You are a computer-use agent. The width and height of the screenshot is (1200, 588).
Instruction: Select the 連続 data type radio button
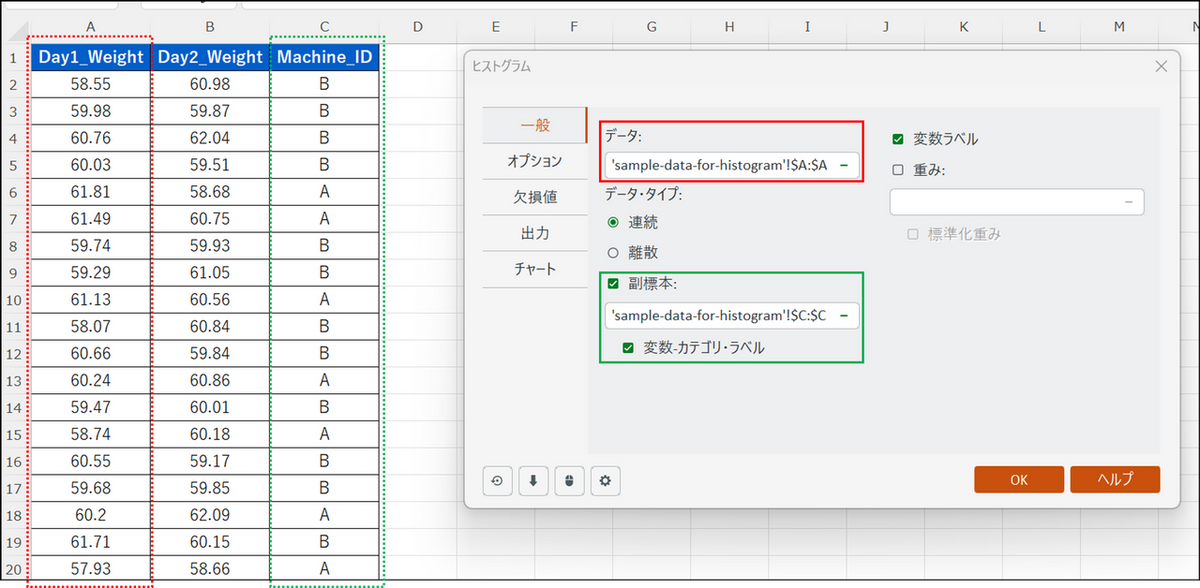tap(613, 222)
